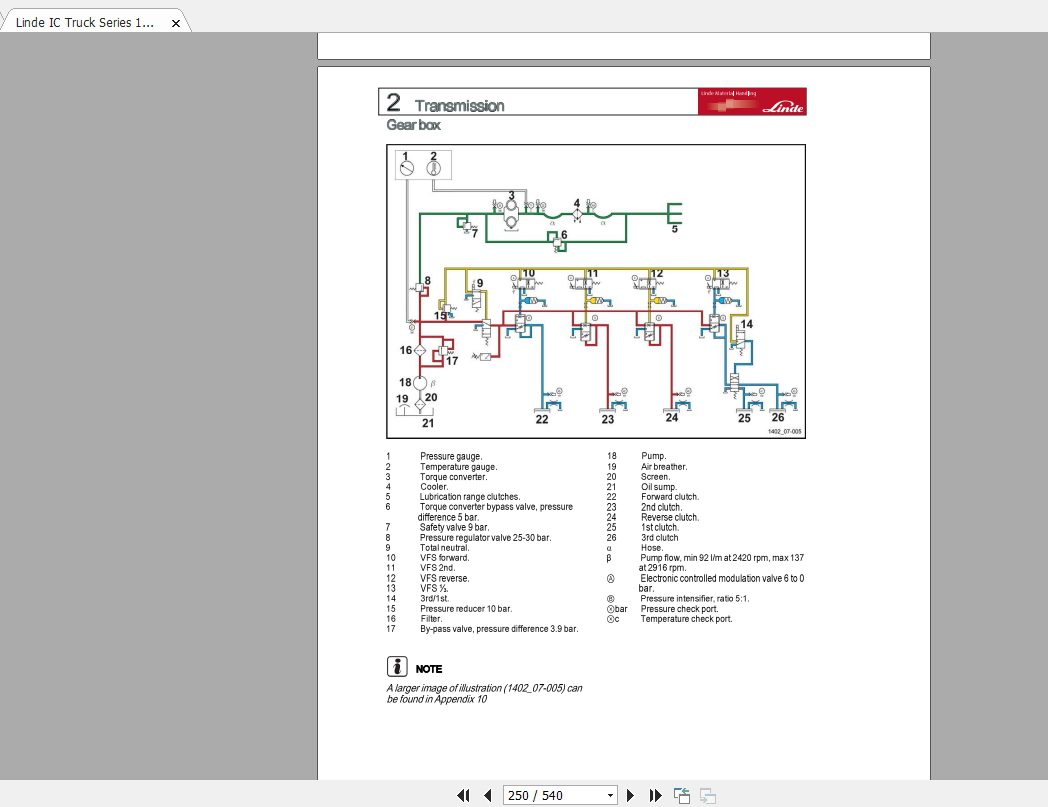Screen dimensions: 1048x807
Task: Go to the previous page
Action: point(488,795)
